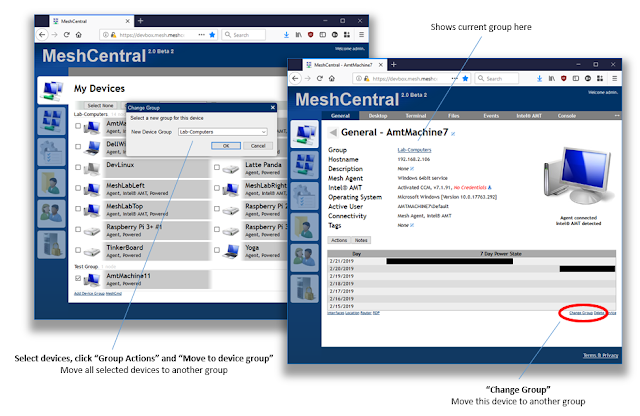This screenshot has height=416, width=640.
Task: Click the Notes button under device details
Action: point(361,240)
